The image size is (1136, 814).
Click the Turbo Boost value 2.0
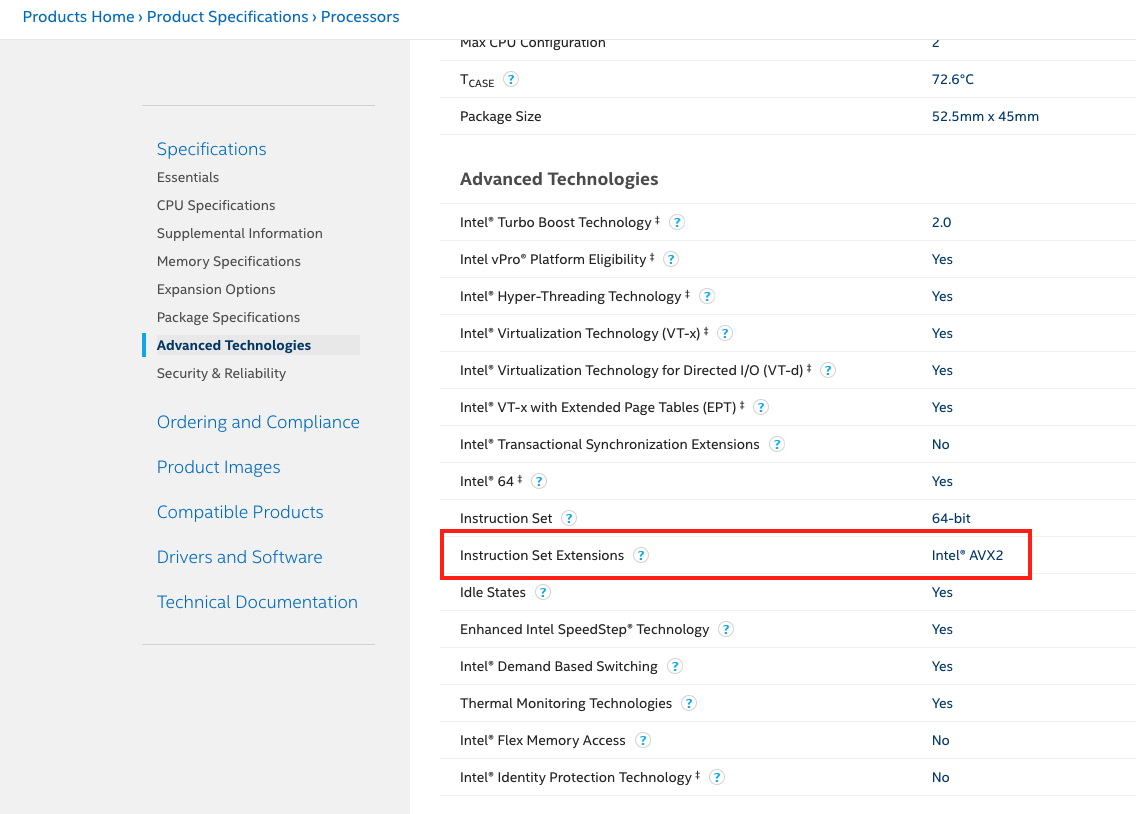(x=941, y=222)
